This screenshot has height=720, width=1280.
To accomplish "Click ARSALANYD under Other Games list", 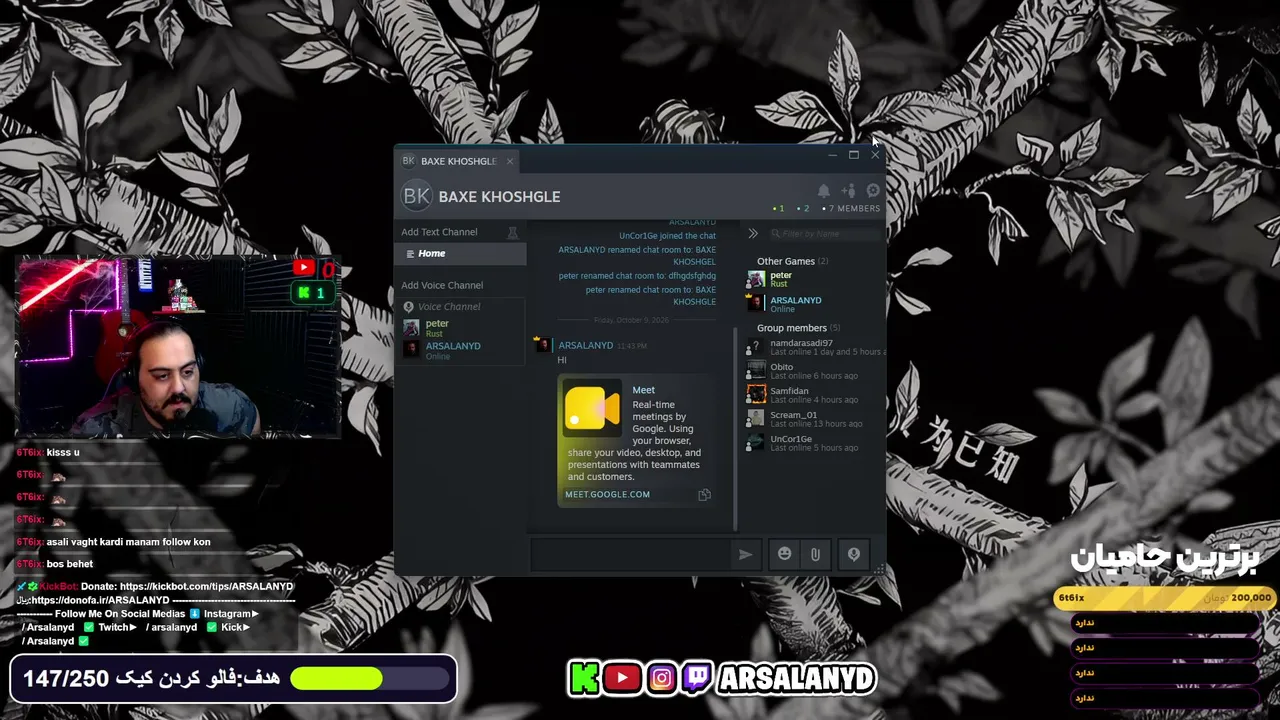I will tap(814, 304).
